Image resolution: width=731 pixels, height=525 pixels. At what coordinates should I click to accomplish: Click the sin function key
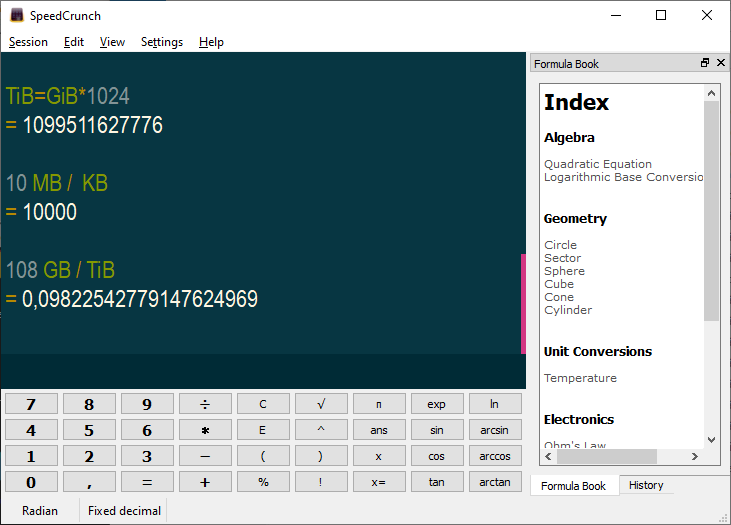click(x=437, y=430)
